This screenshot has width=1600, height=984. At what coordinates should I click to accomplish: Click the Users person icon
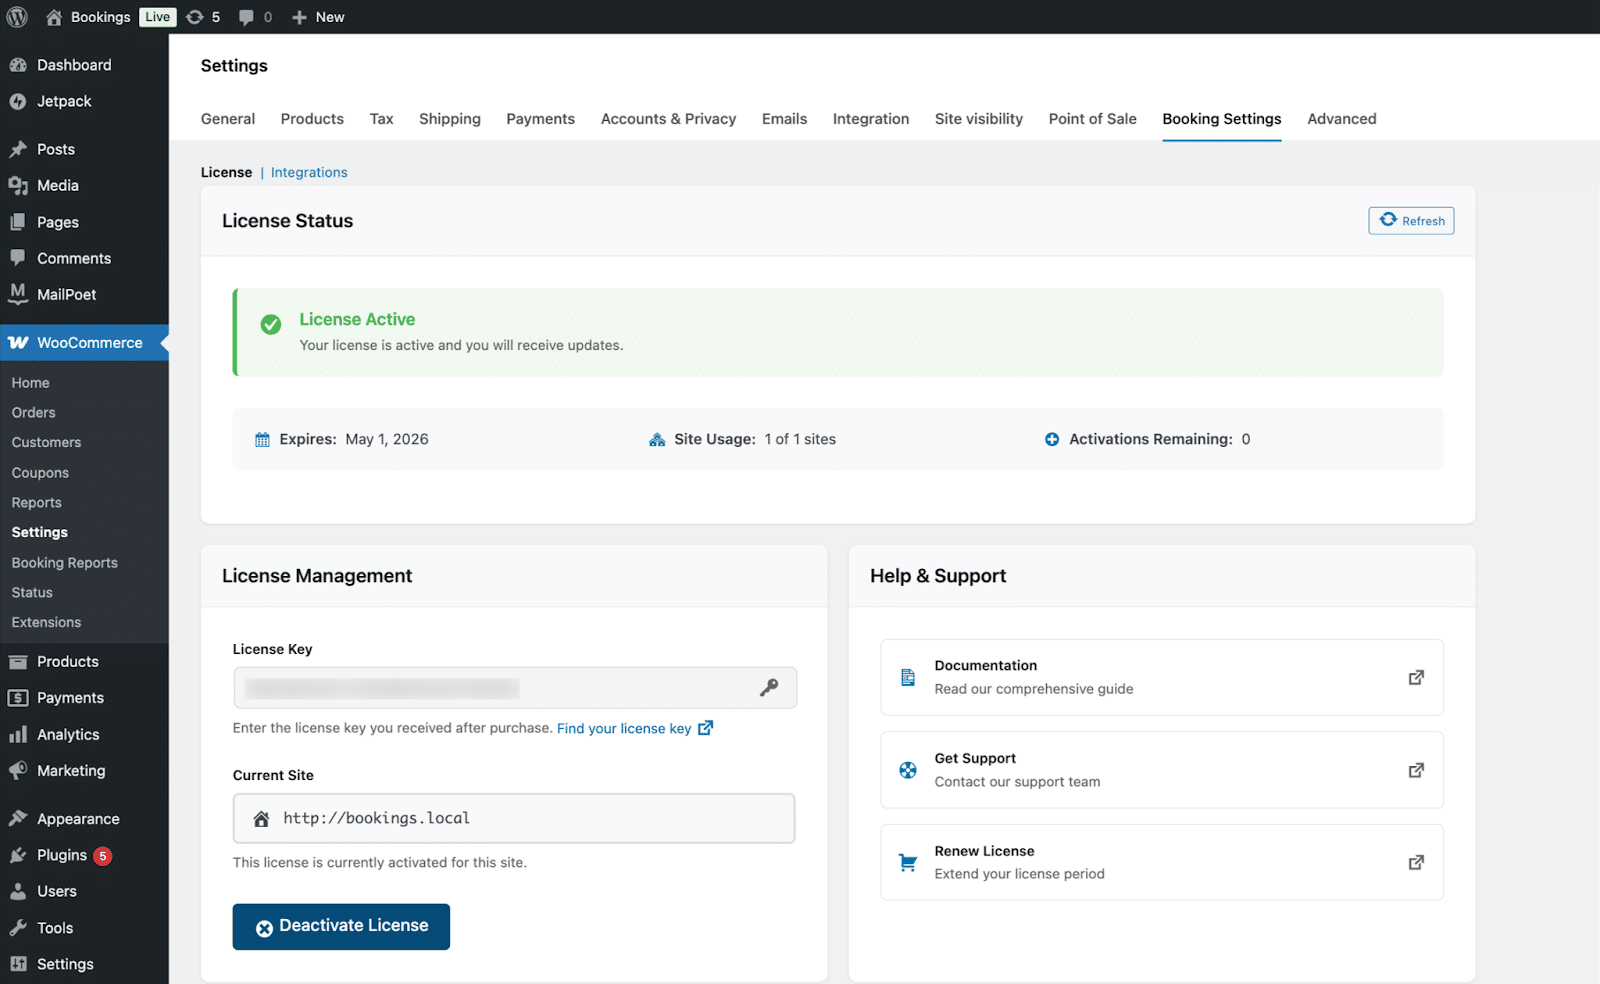pyautogui.click(x=18, y=891)
